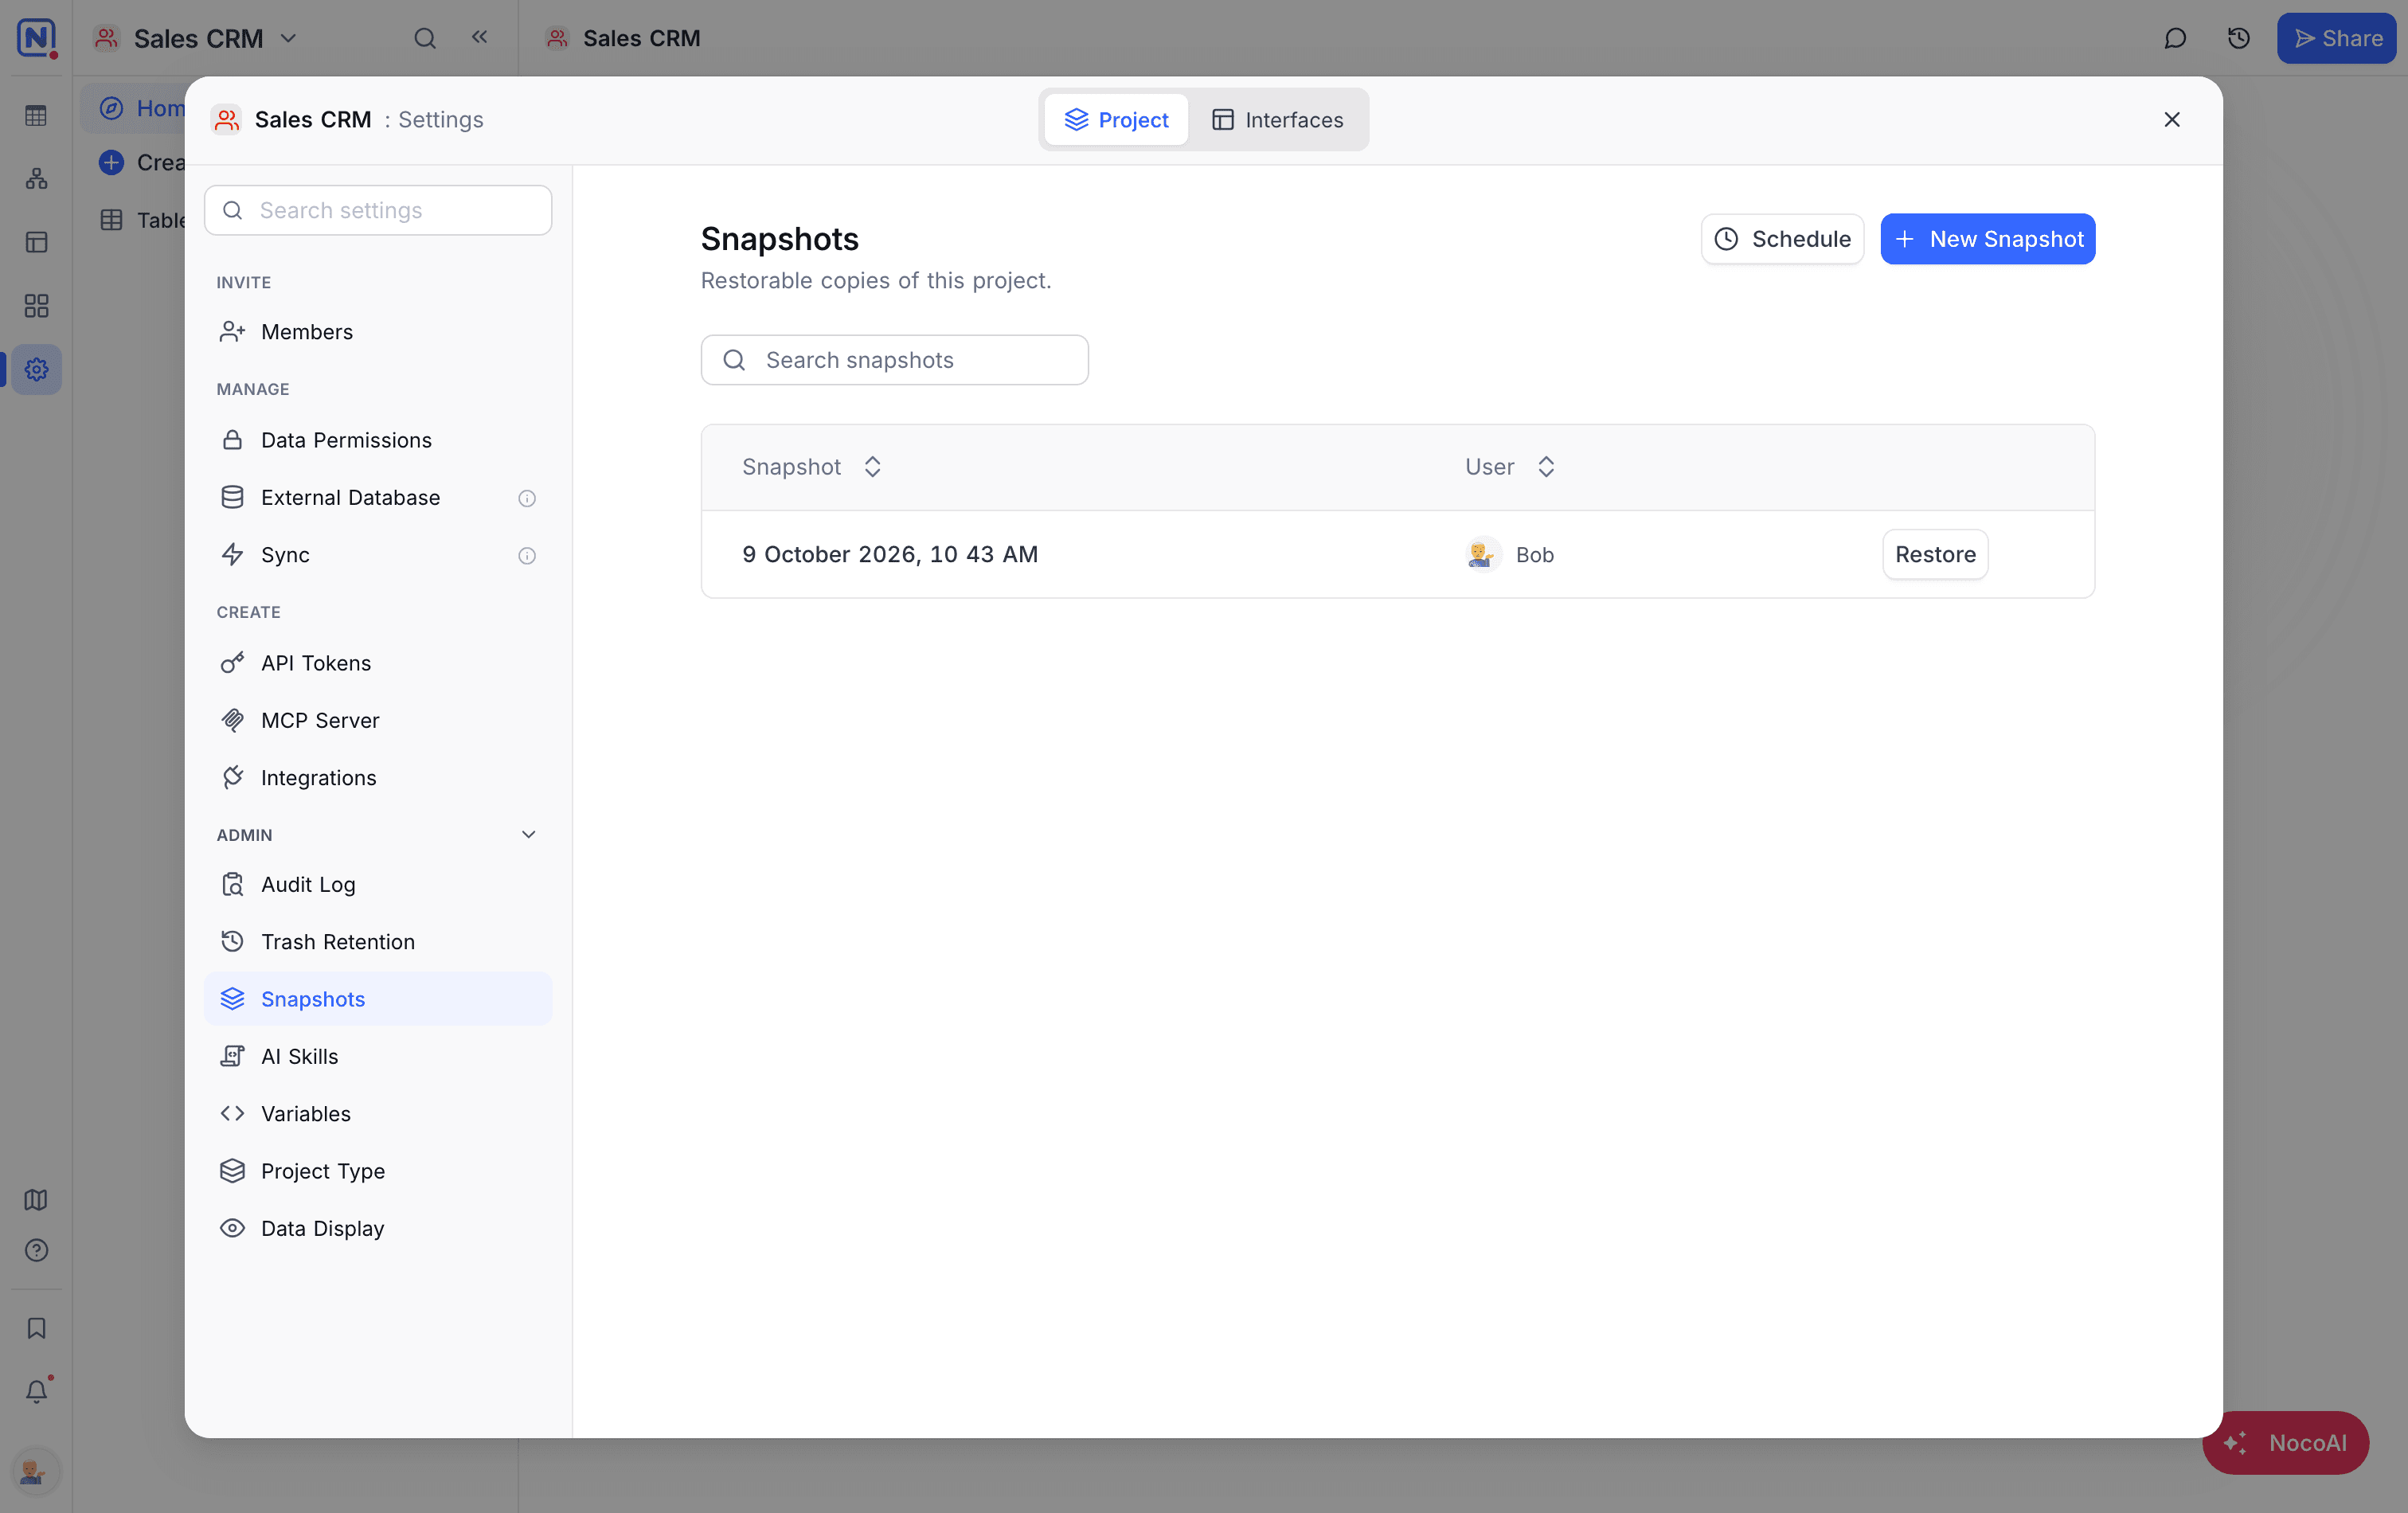Sort by Snapshot column

(873, 467)
